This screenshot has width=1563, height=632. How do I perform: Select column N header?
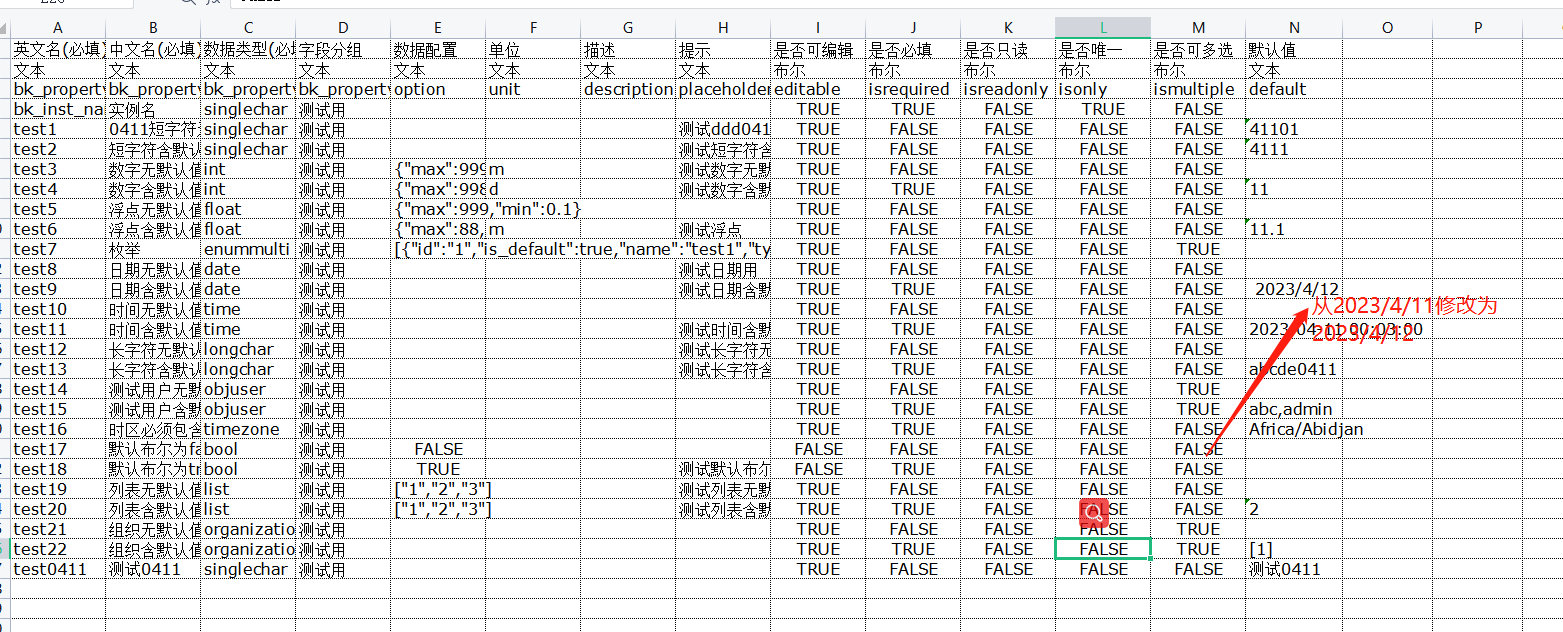pos(1293,28)
